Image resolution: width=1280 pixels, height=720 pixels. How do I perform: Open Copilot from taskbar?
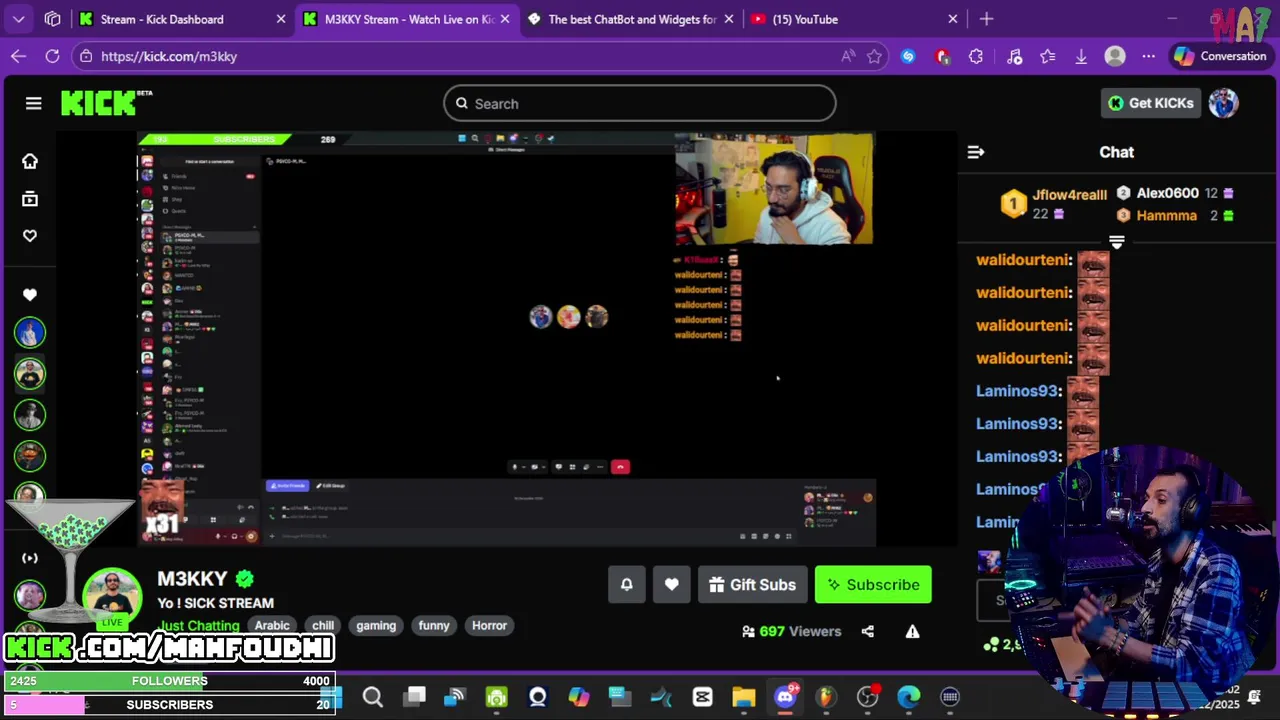coord(579,697)
